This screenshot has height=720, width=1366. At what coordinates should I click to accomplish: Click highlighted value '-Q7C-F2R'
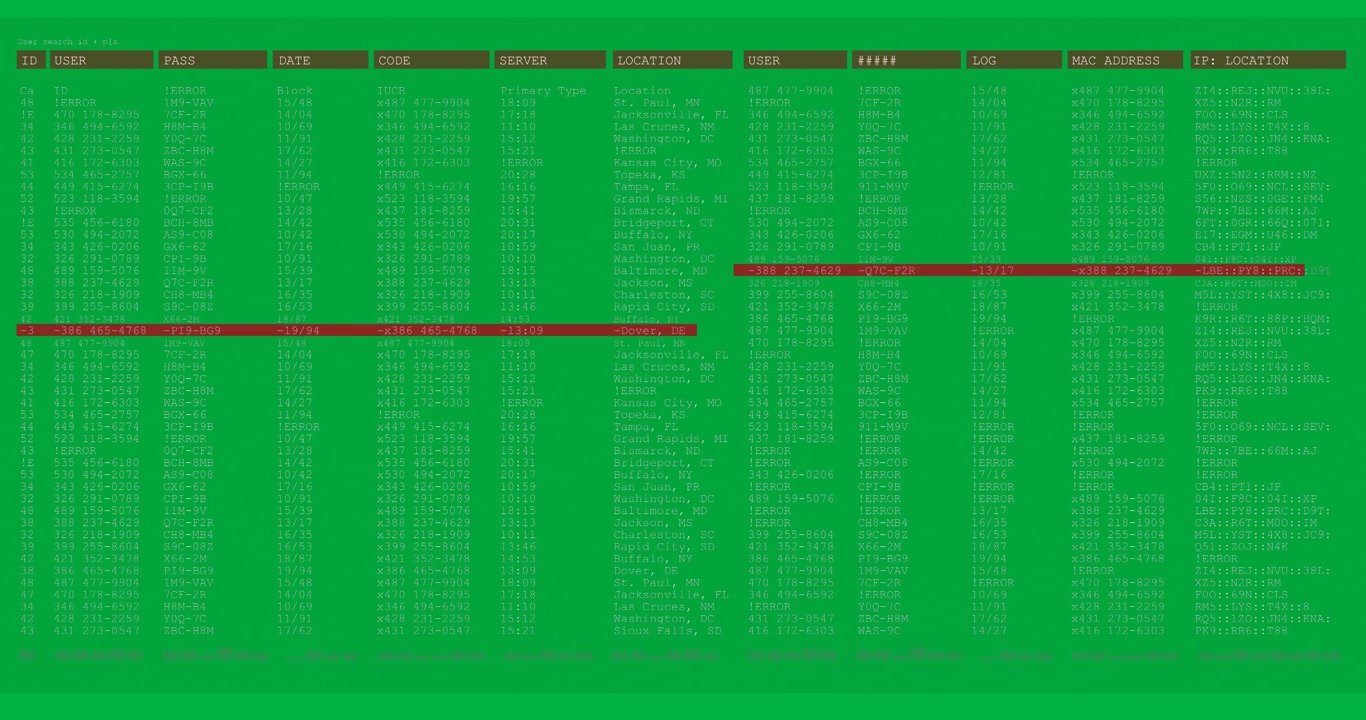886,271
